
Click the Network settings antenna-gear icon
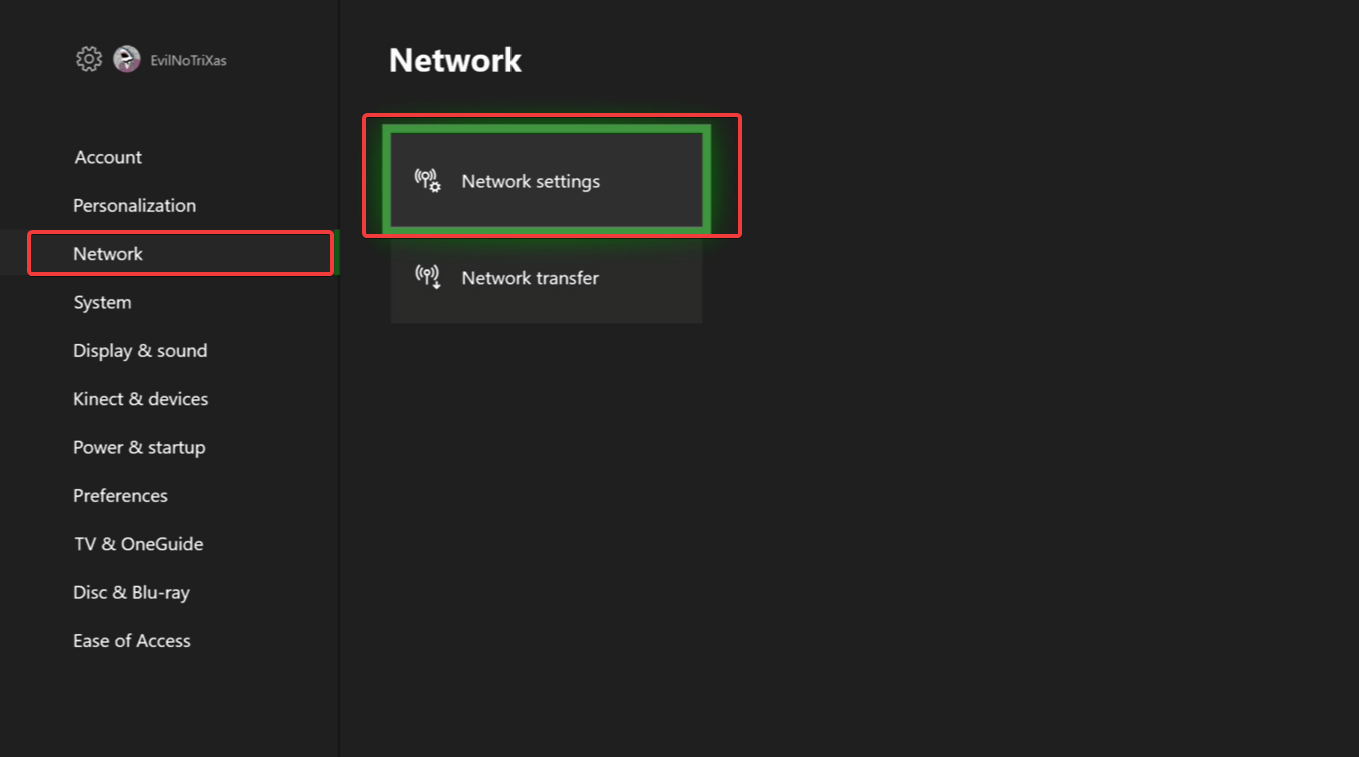tap(427, 181)
